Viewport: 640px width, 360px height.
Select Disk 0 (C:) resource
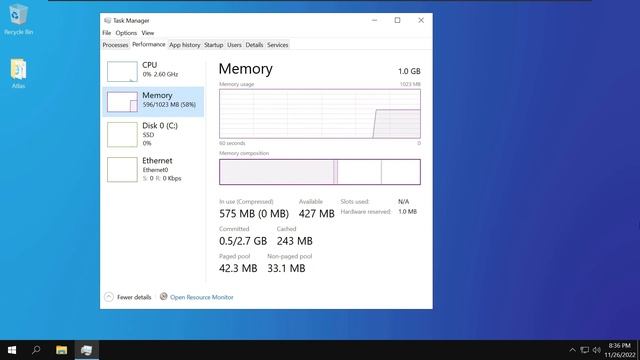[153, 134]
